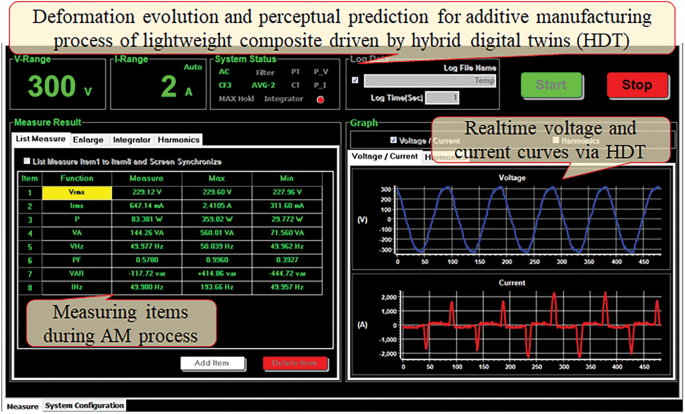Select the IHz function cell

[x=76, y=287]
